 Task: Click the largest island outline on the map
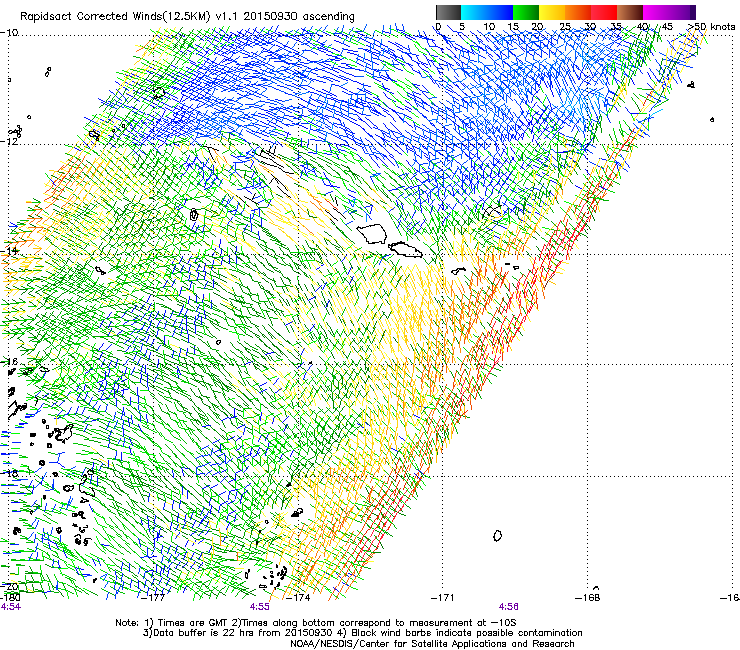(x=372, y=234)
